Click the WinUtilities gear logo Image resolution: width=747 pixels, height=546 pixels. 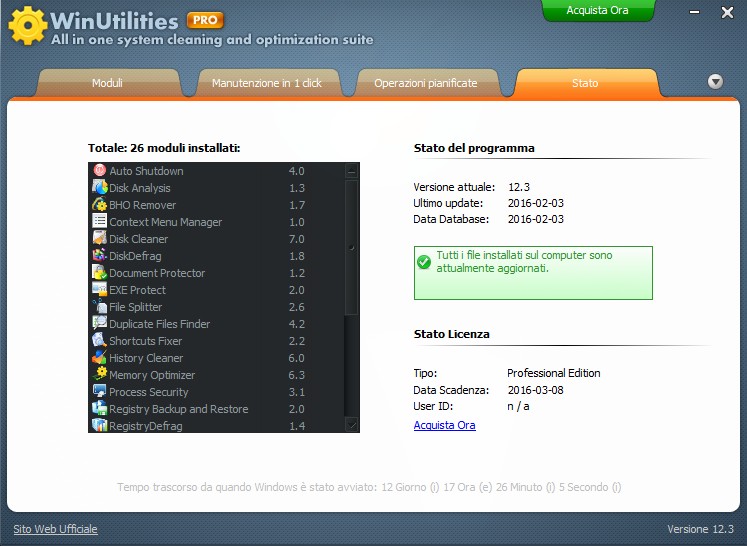tap(28, 26)
